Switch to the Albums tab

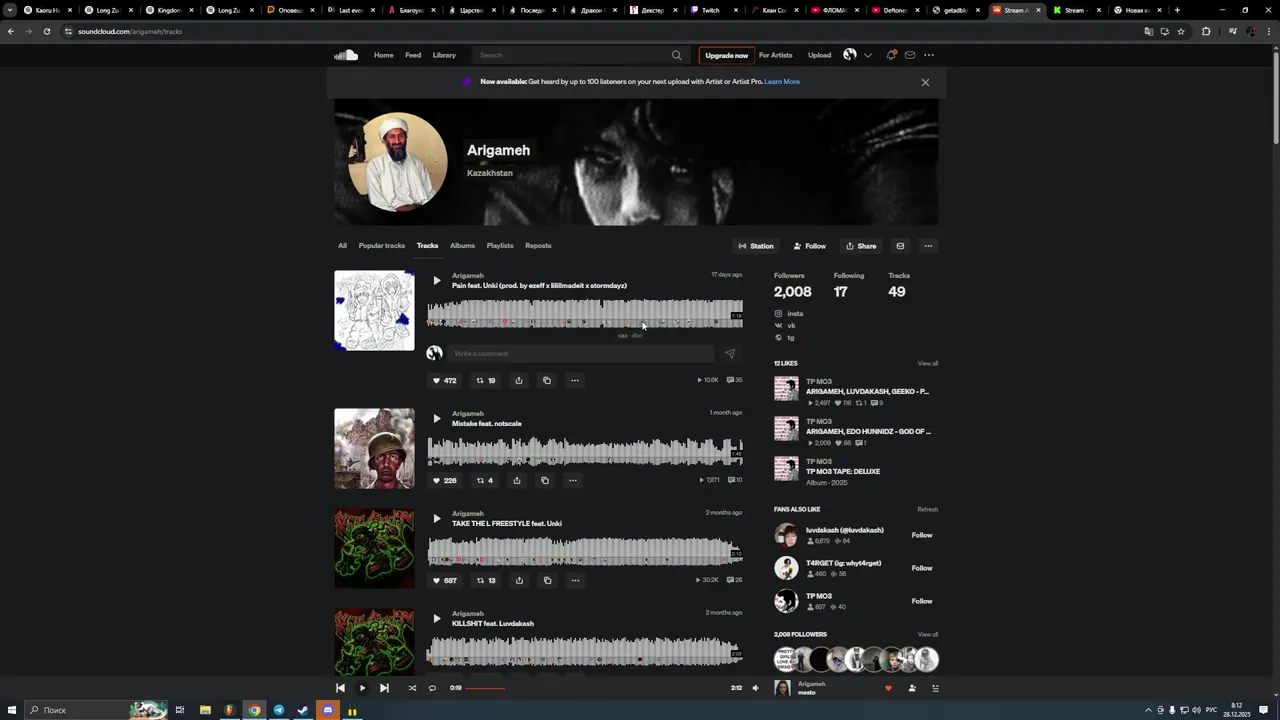point(462,246)
